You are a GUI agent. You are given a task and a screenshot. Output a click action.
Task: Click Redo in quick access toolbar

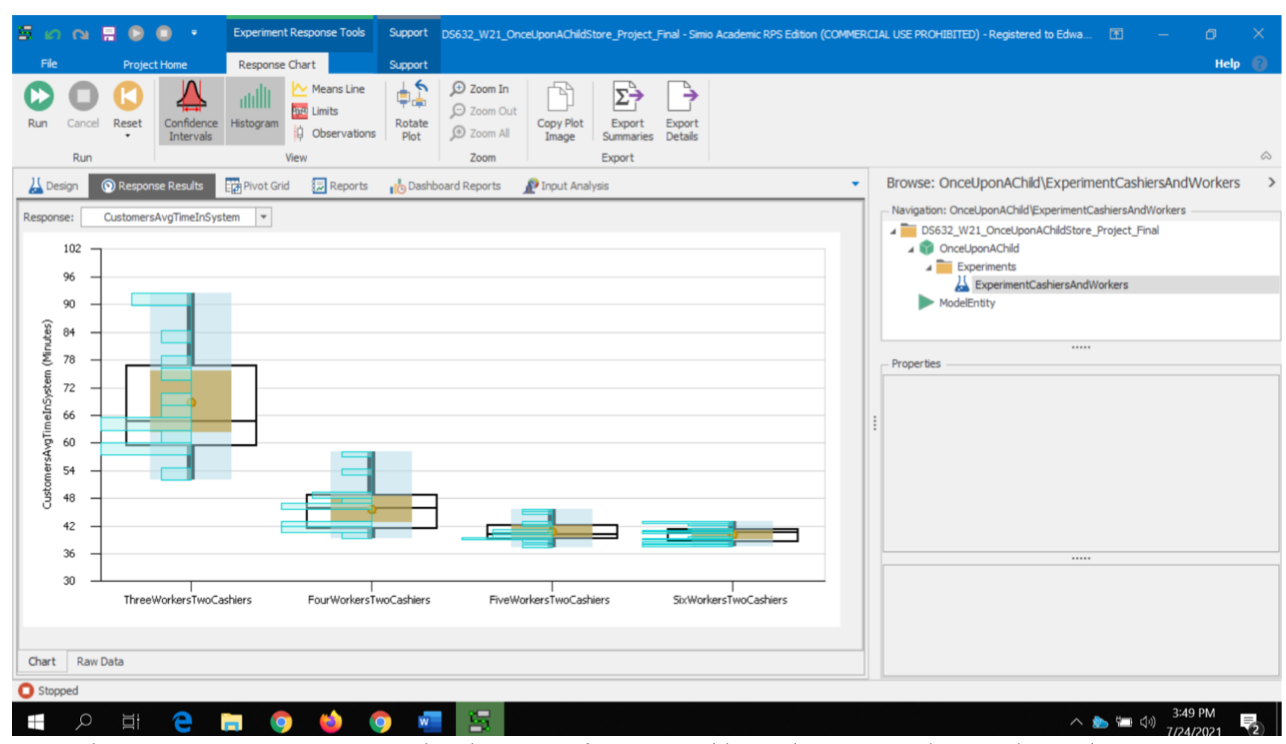click(80, 33)
